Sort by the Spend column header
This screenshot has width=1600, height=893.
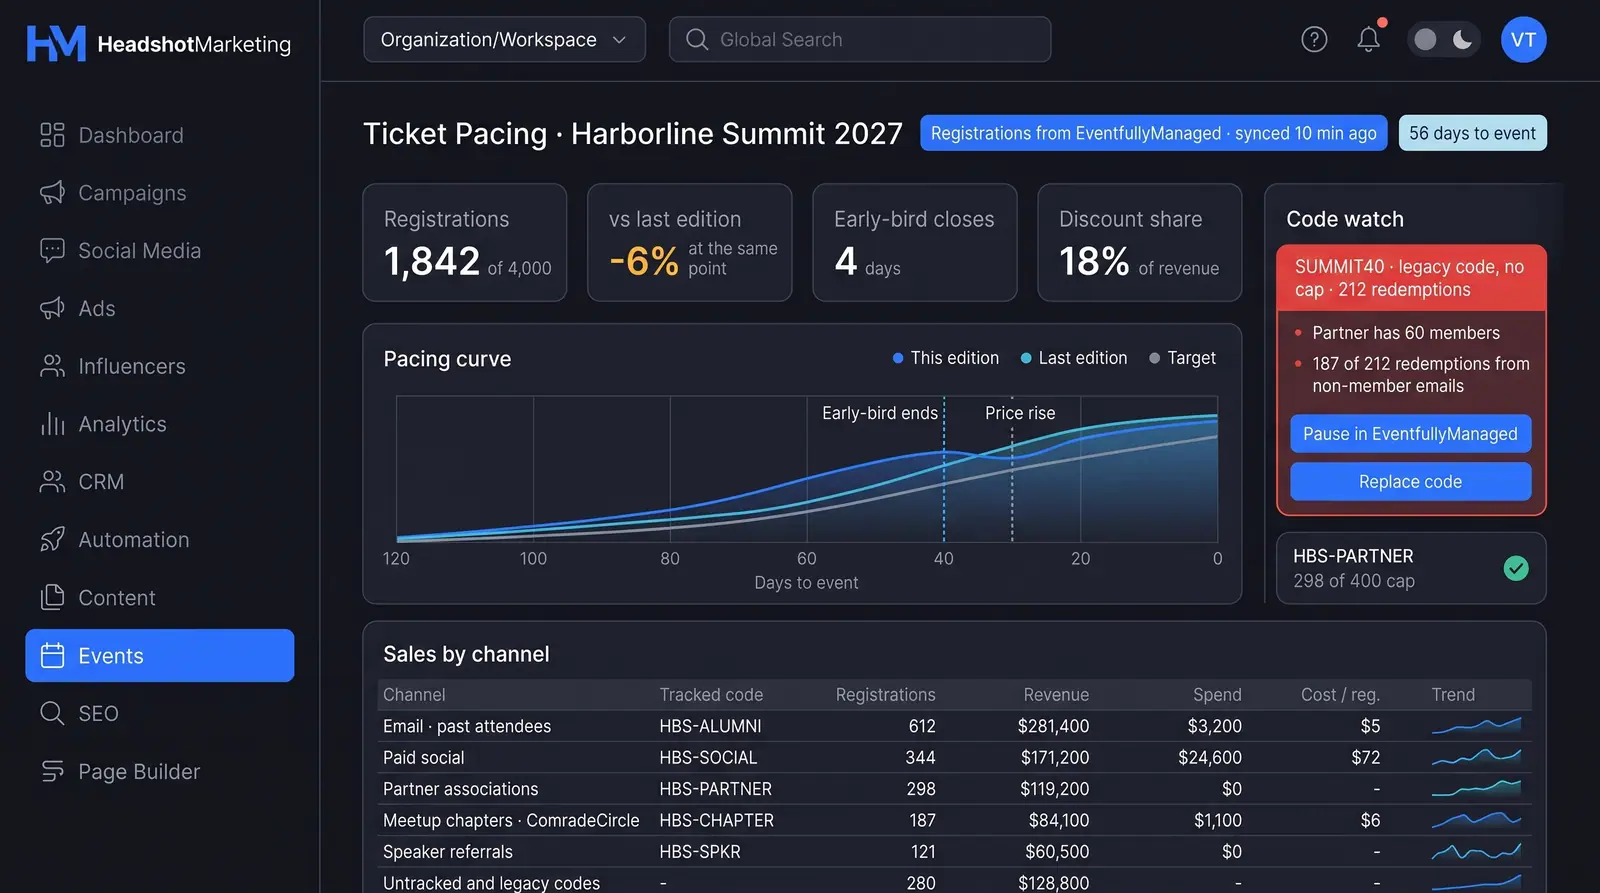pos(1217,695)
